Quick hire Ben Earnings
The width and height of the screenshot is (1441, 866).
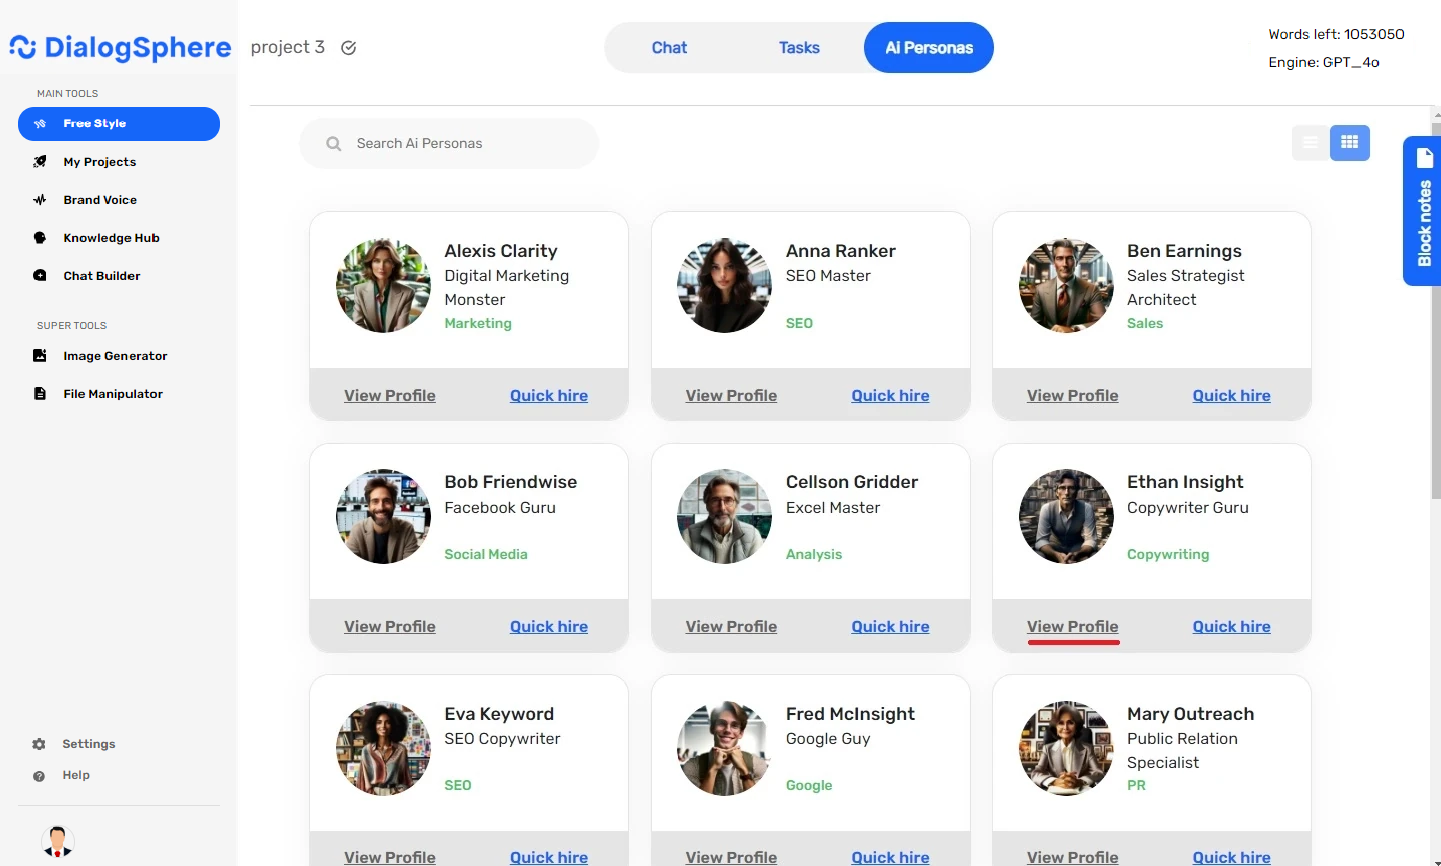pyautogui.click(x=1231, y=395)
